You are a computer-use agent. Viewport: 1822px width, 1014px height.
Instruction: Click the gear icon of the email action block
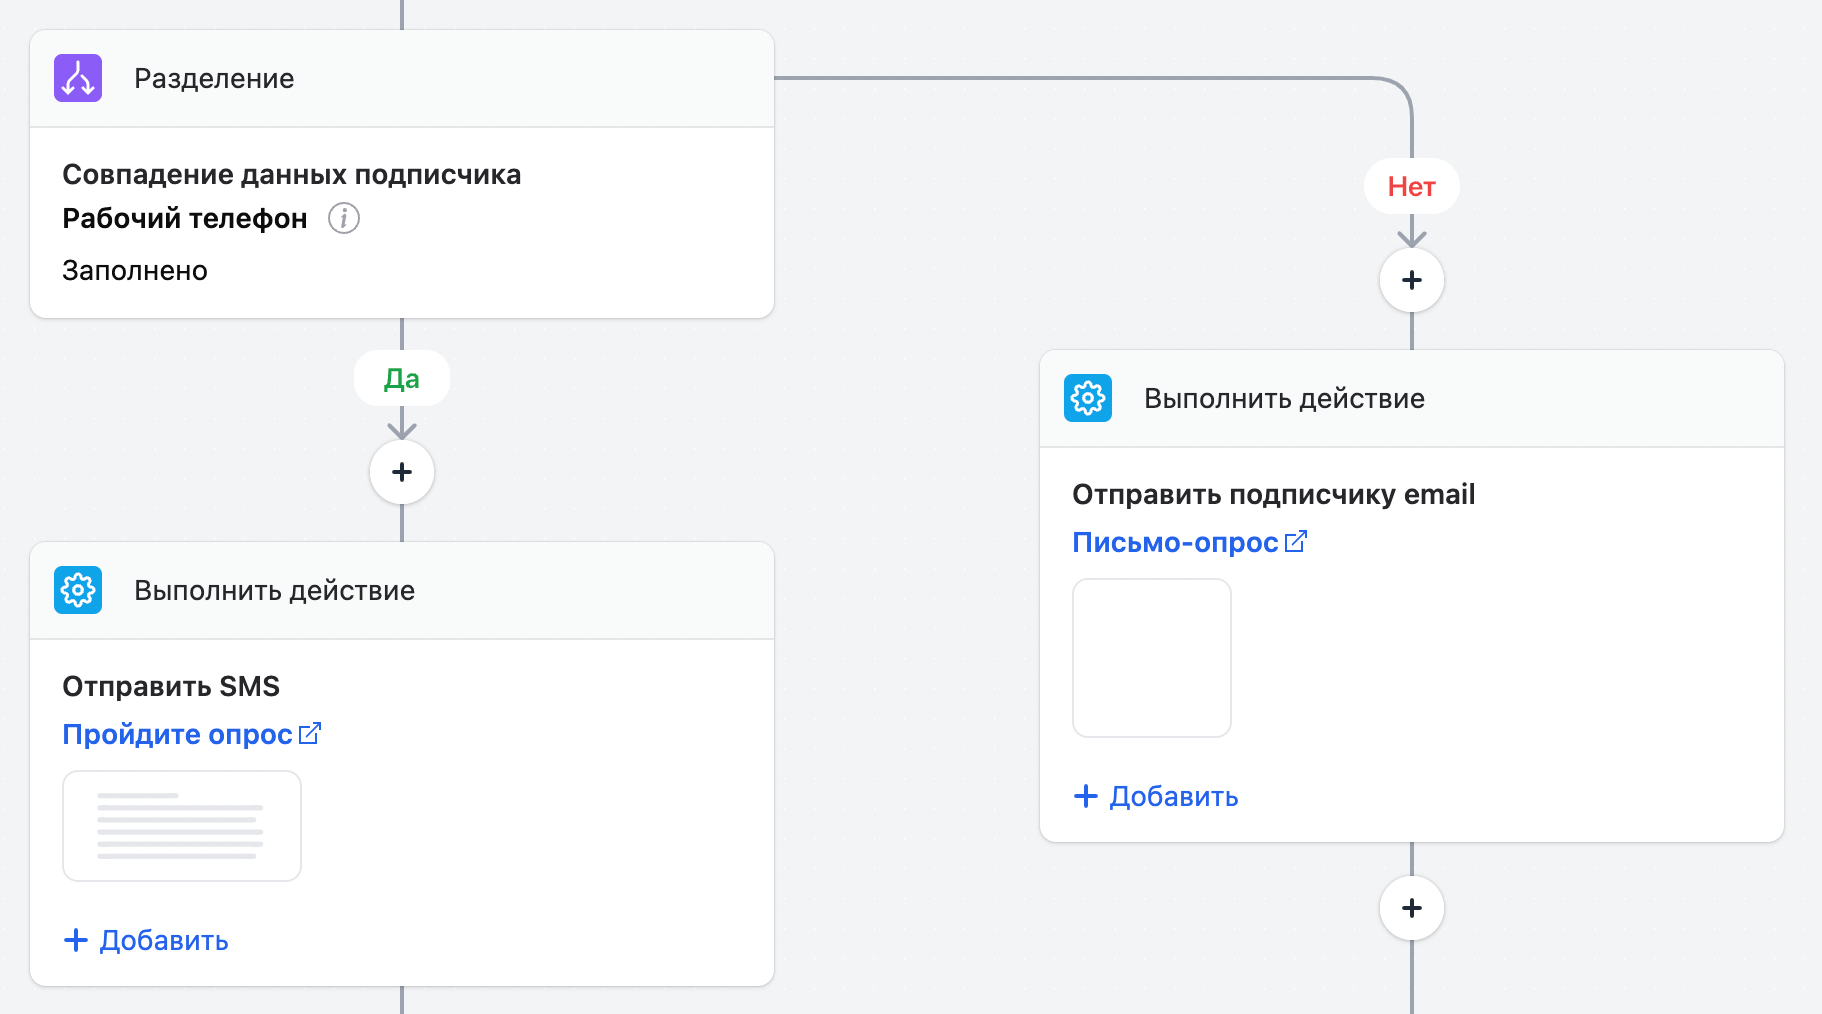coord(1088,398)
